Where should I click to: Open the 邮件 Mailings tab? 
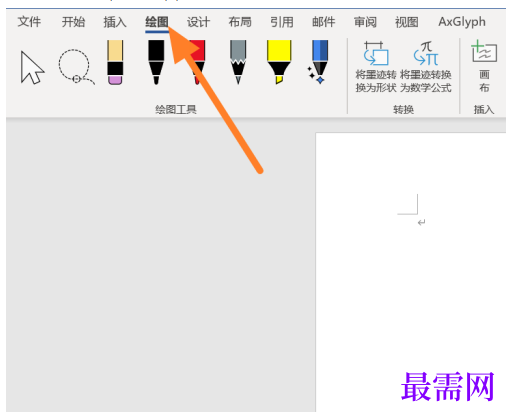(323, 22)
